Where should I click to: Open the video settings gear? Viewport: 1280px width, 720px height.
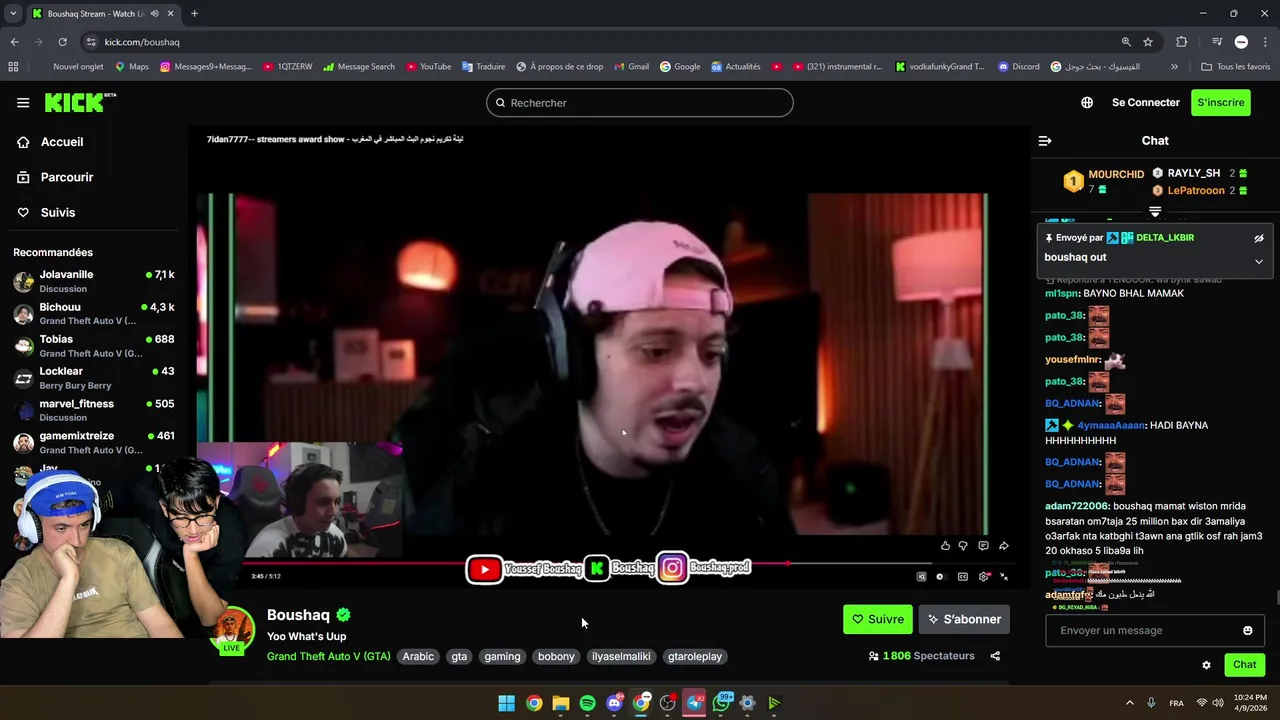(984, 577)
